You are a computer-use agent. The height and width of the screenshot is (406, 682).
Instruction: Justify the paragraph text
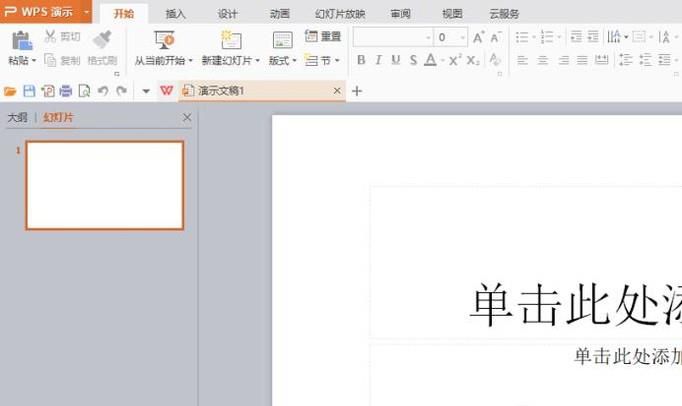pos(582,60)
